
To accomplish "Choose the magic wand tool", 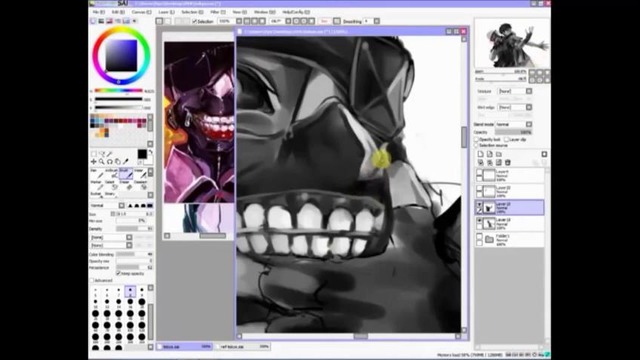I will [x=109, y=154].
